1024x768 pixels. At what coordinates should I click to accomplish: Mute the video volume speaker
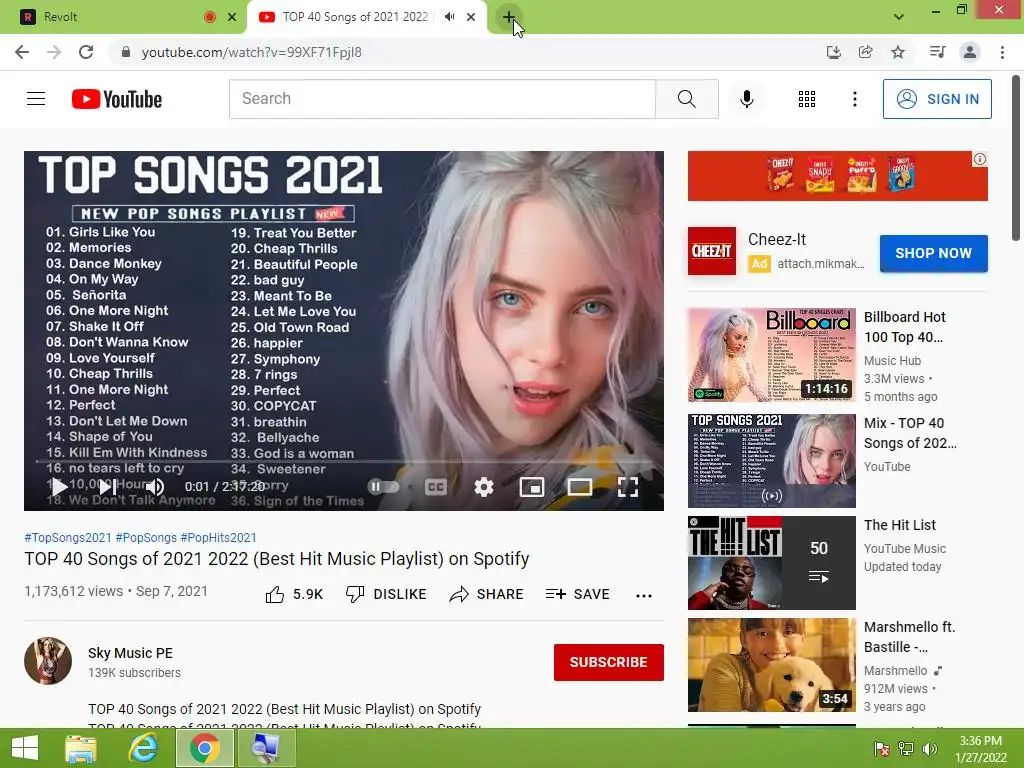point(155,487)
